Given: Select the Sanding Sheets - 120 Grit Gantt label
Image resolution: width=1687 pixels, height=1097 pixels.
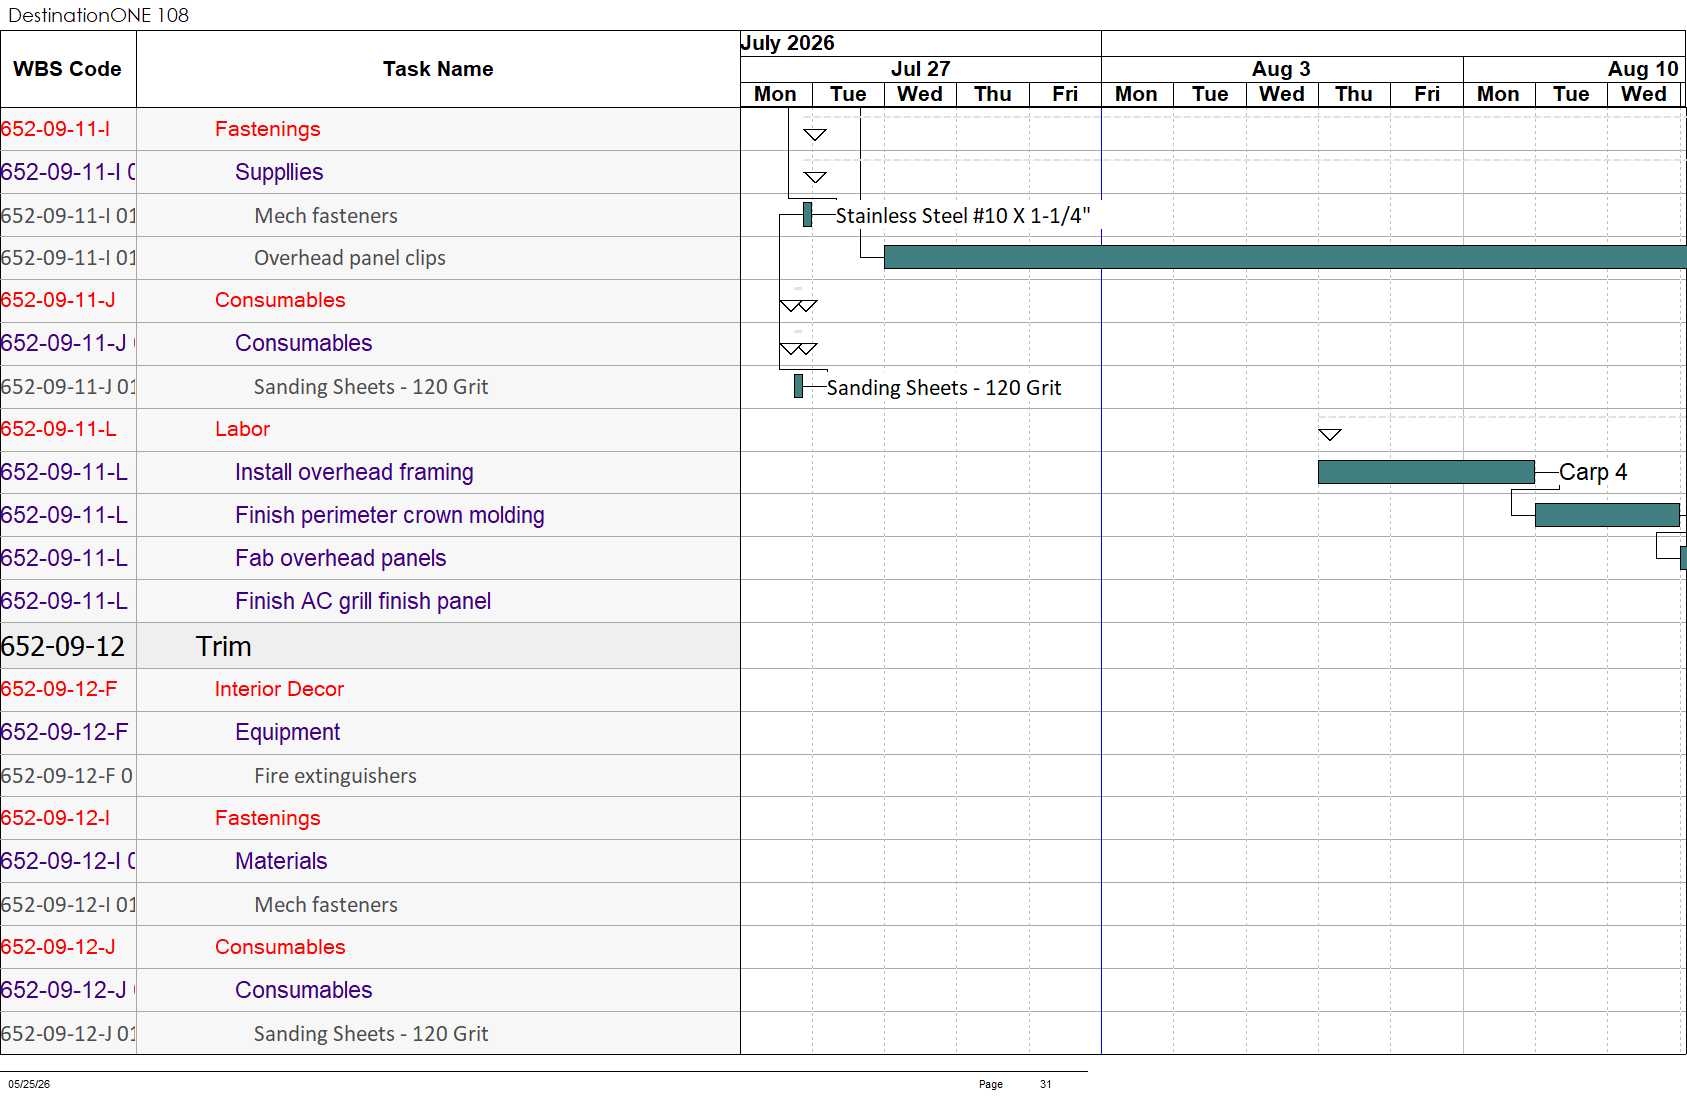Looking at the screenshot, I should click(x=944, y=388).
